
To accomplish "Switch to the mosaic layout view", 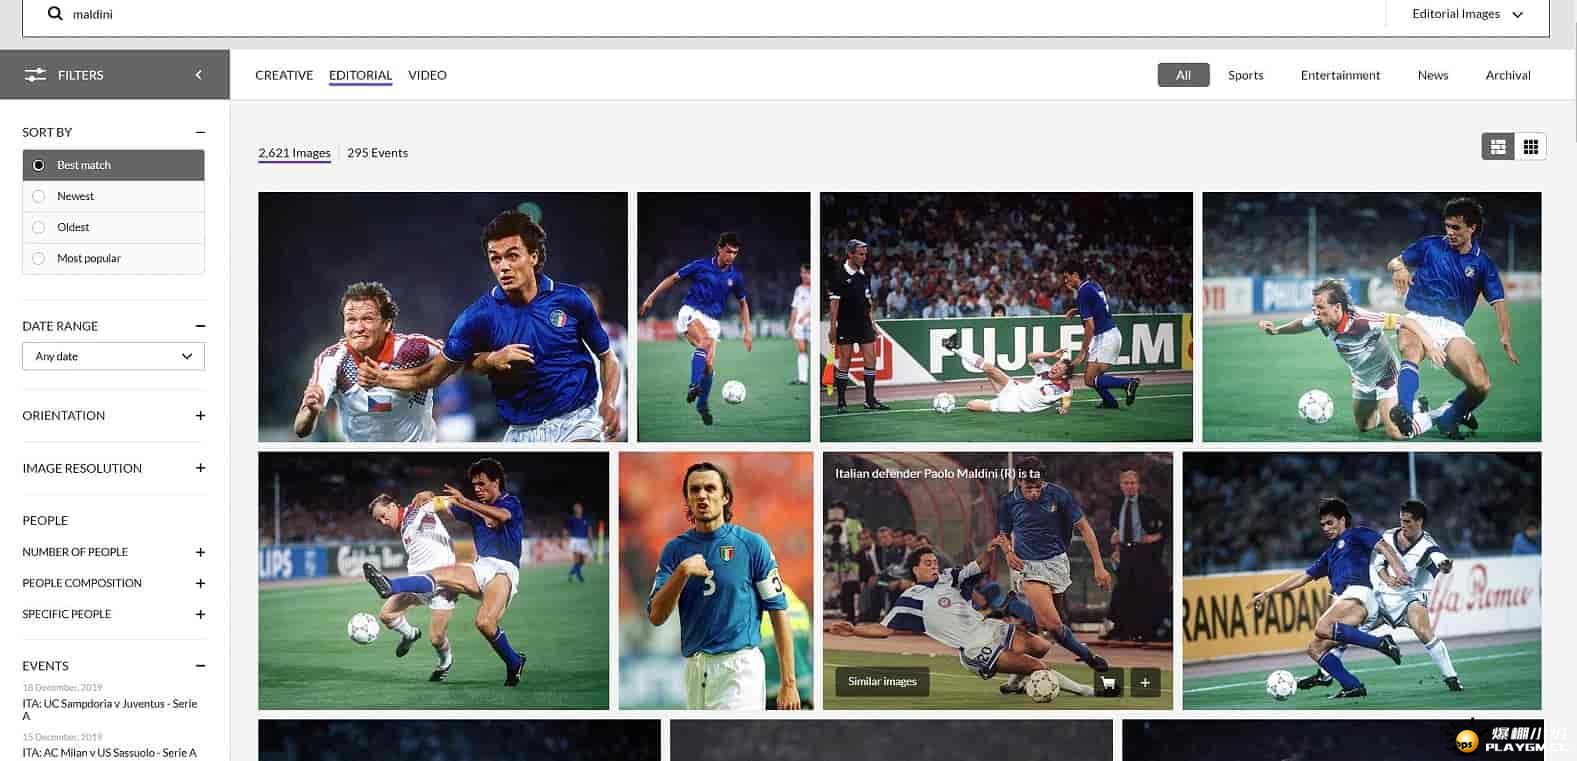I will pos(1497,147).
